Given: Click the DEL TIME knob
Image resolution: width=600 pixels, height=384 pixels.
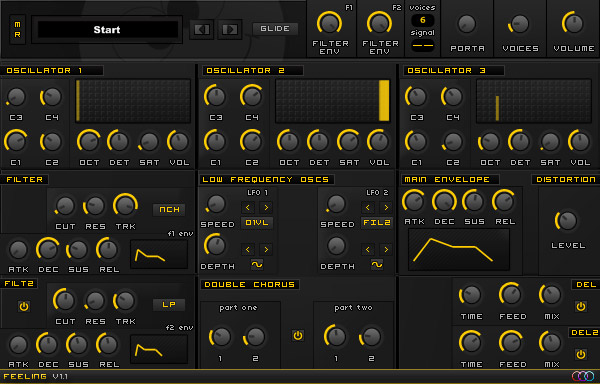Looking at the screenshot, I should (470, 295).
